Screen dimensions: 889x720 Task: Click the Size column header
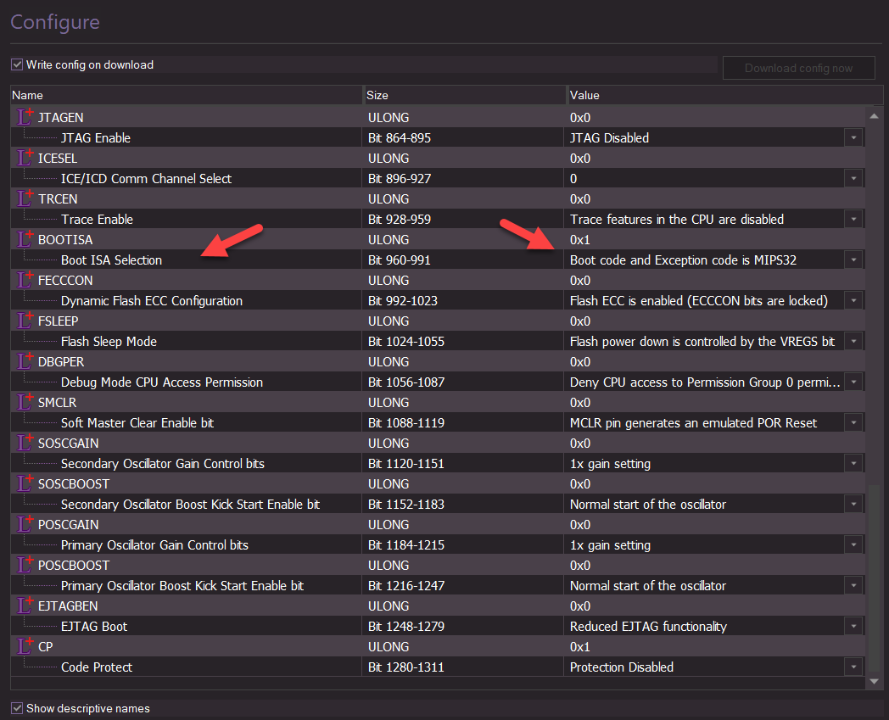(463, 95)
